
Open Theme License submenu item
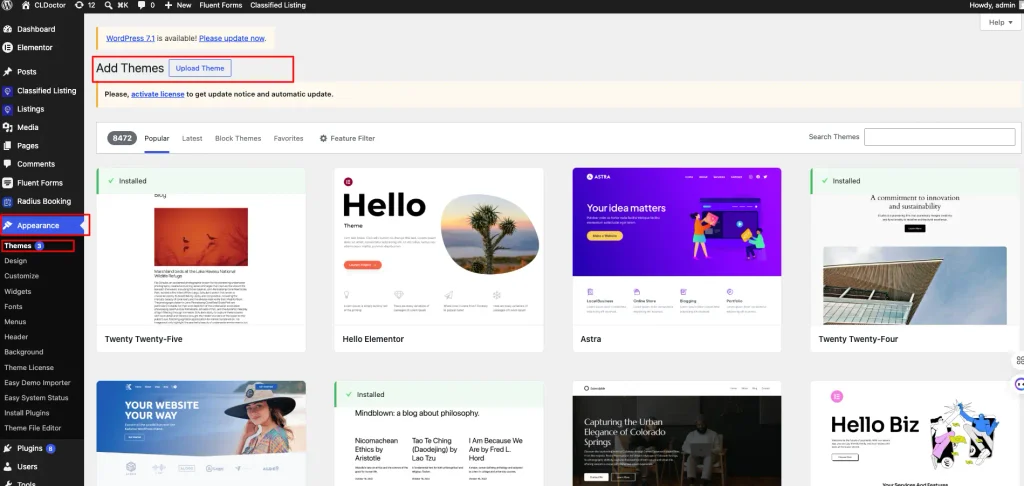pos(29,367)
